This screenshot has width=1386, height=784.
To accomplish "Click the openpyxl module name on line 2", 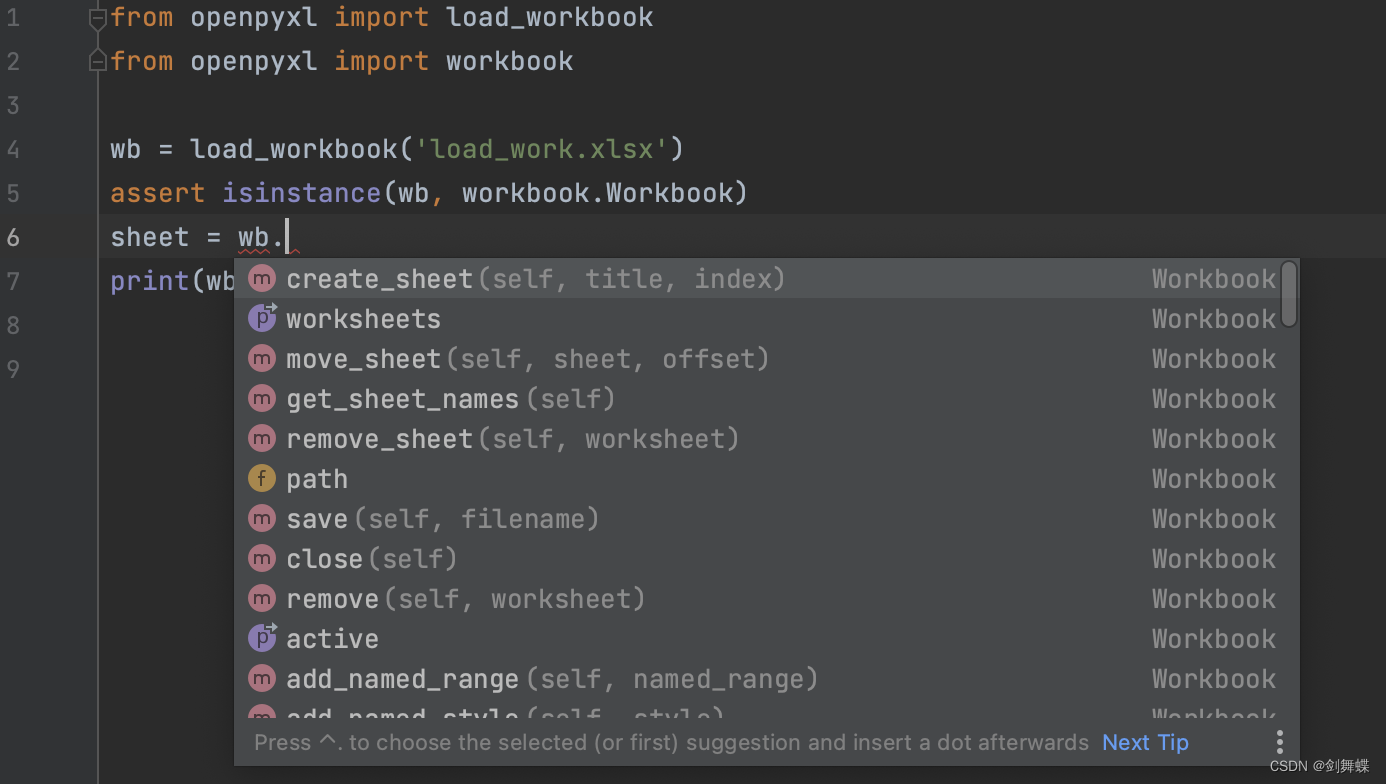I will tap(254, 62).
